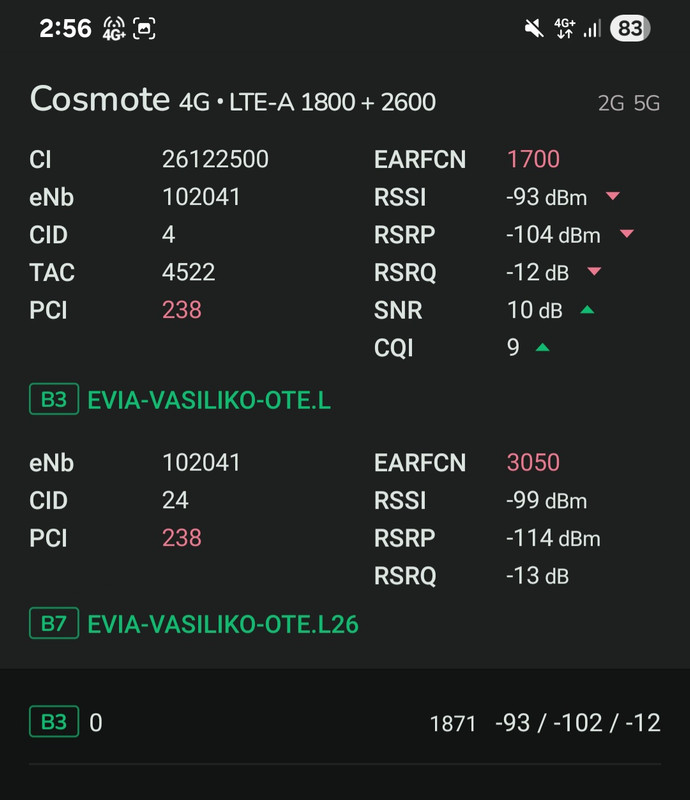The width and height of the screenshot is (690, 800).
Task: Switch to the 2G tab
Action: [x=611, y=103]
